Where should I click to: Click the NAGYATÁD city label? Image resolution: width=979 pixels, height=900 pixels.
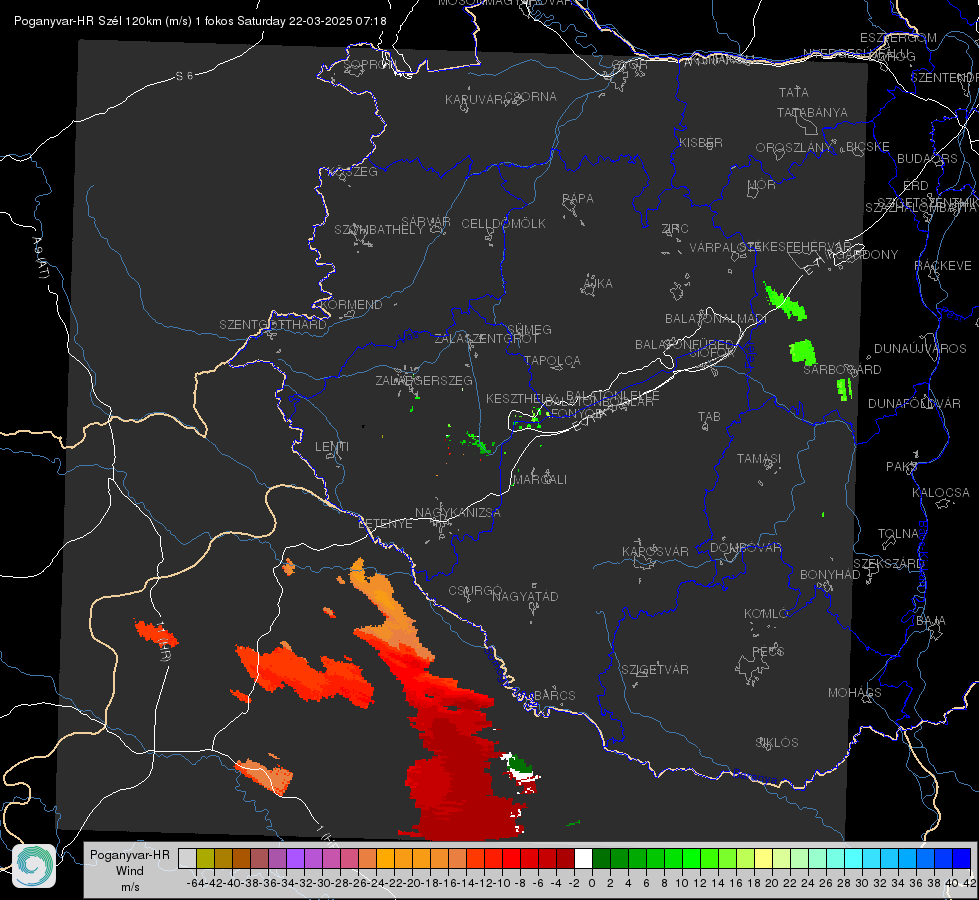tap(525, 596)
